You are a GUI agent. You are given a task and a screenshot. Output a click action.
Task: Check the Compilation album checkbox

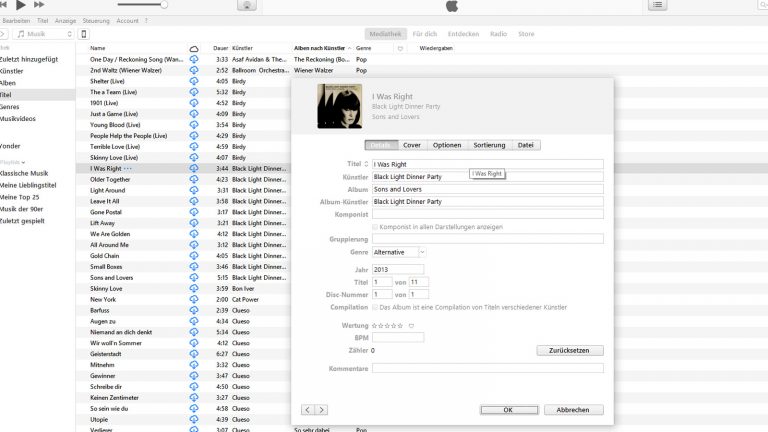click(x=375, y=307)
